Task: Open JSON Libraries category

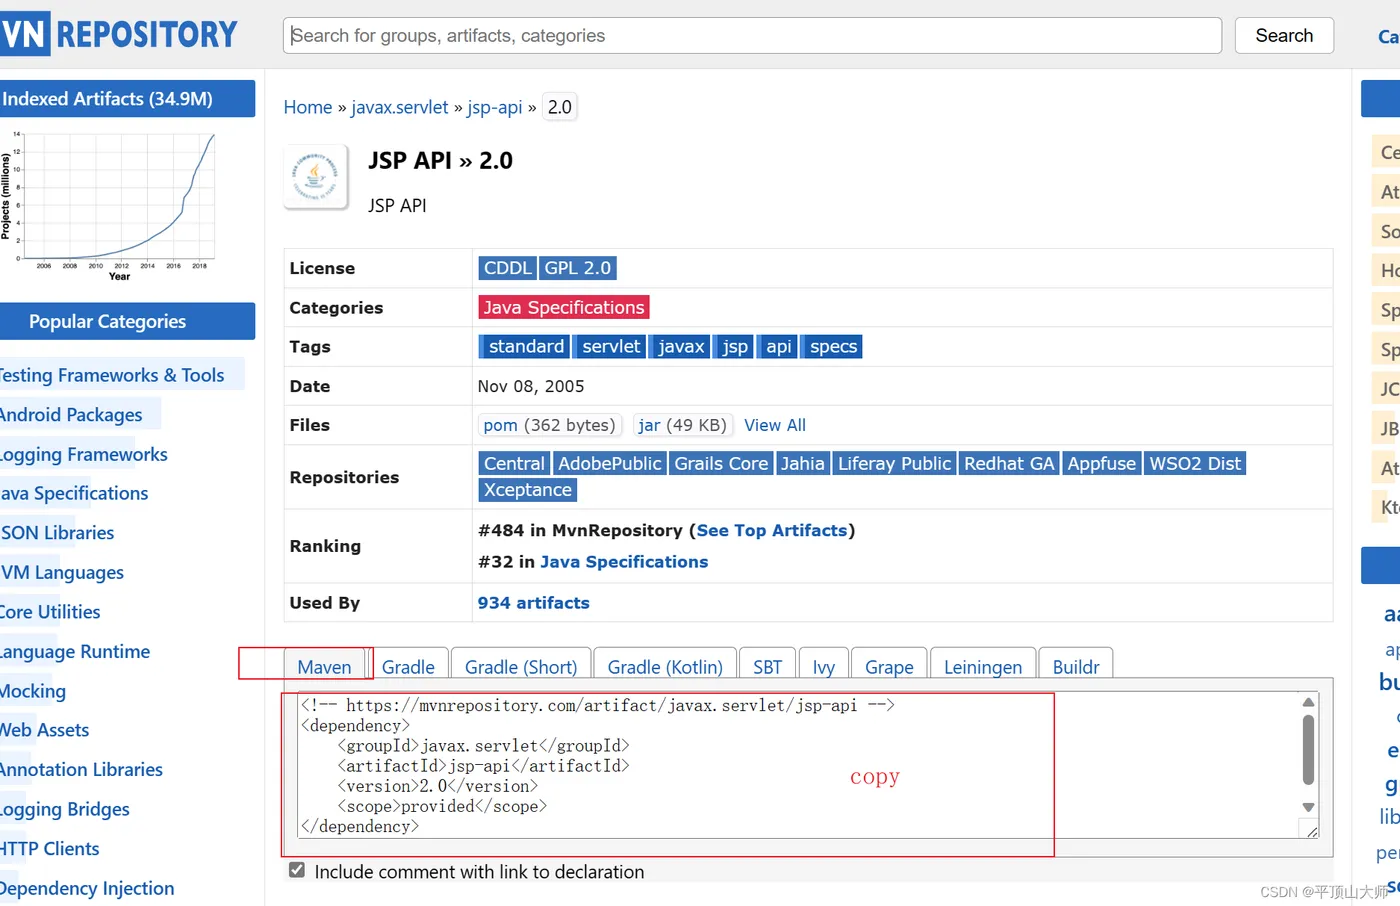Action: pos(57,533)
